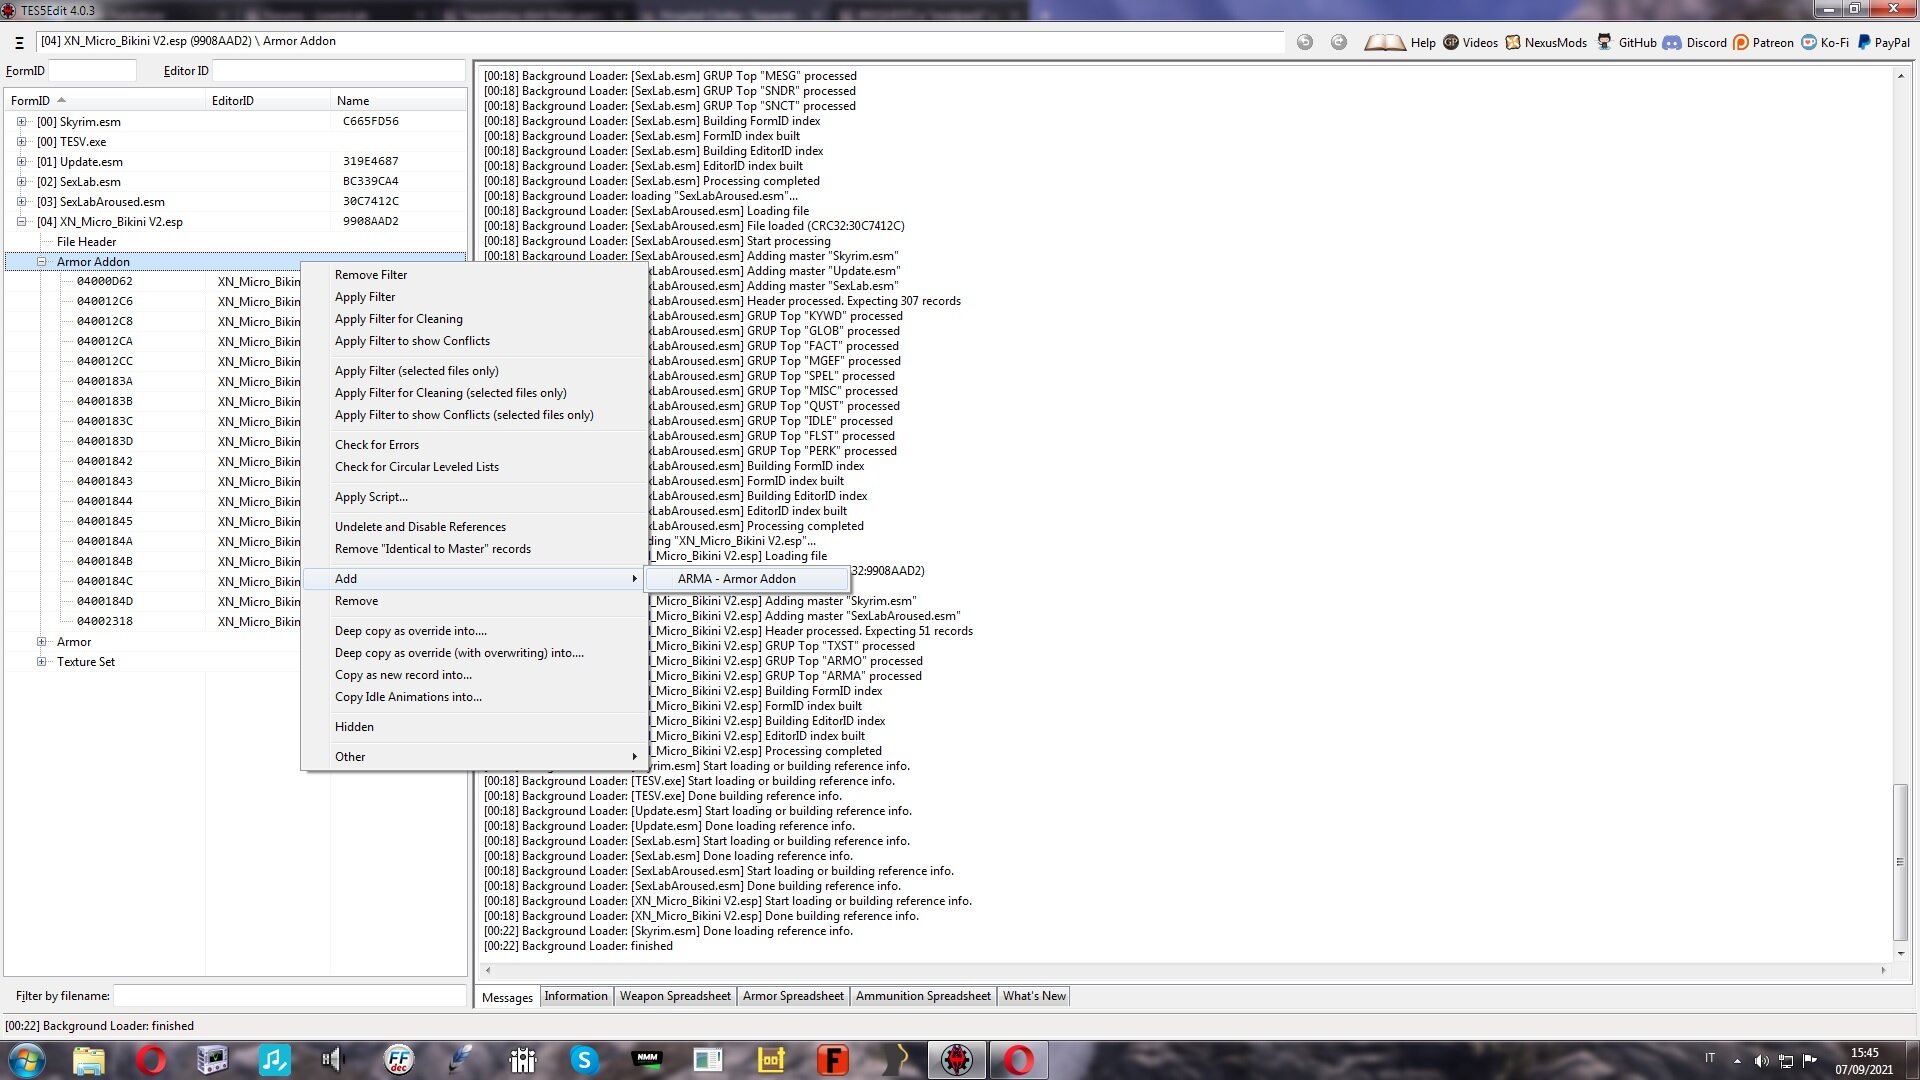Select record 04002318 in the tree
The width and height of the screenshot is (1920, 1080).
[x=105, y=622]
